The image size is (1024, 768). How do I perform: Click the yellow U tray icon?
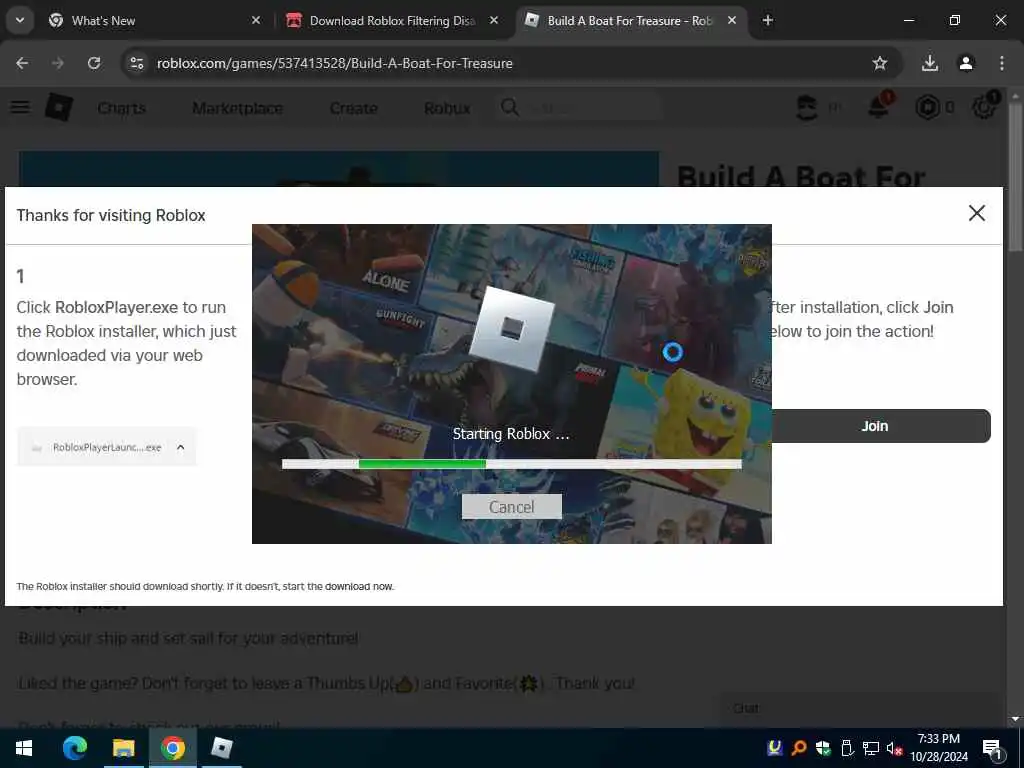click(x=775, y=747)
